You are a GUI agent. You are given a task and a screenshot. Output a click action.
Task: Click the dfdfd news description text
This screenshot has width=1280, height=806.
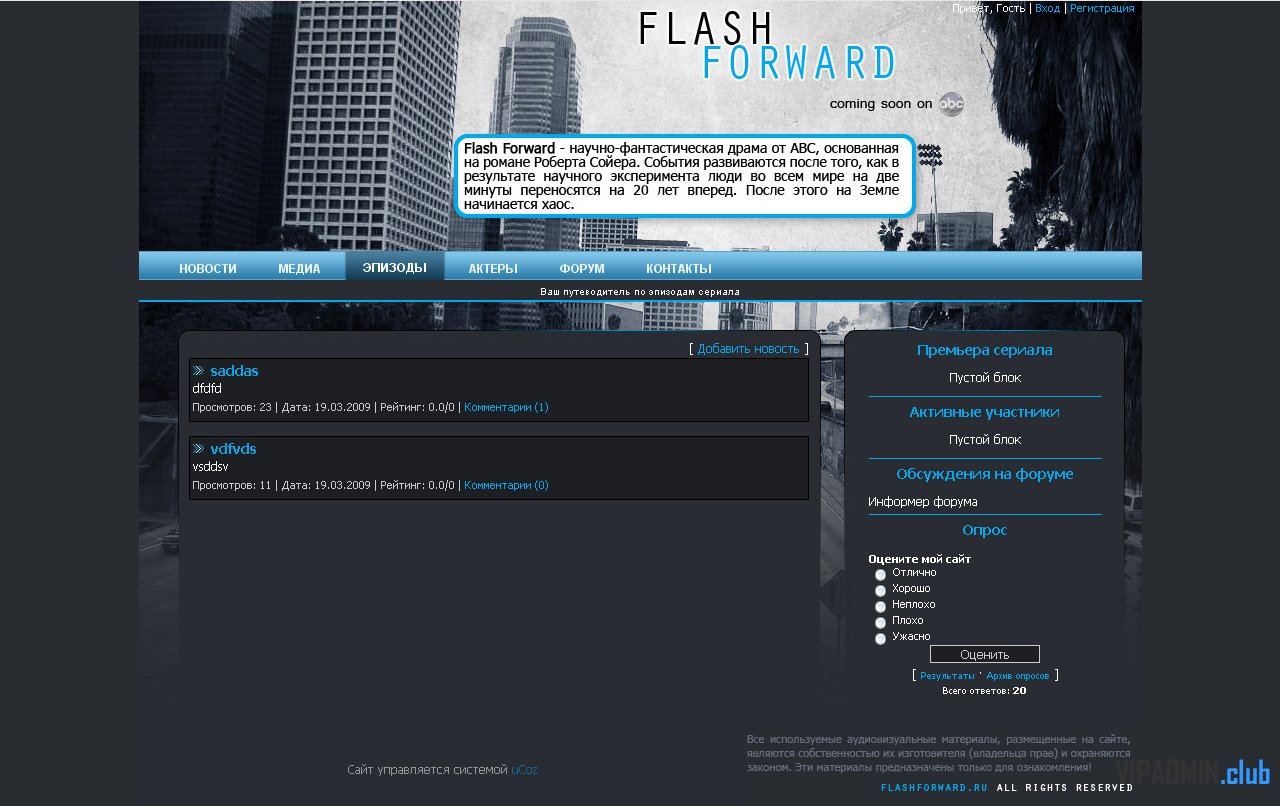[x=207, y=389]
